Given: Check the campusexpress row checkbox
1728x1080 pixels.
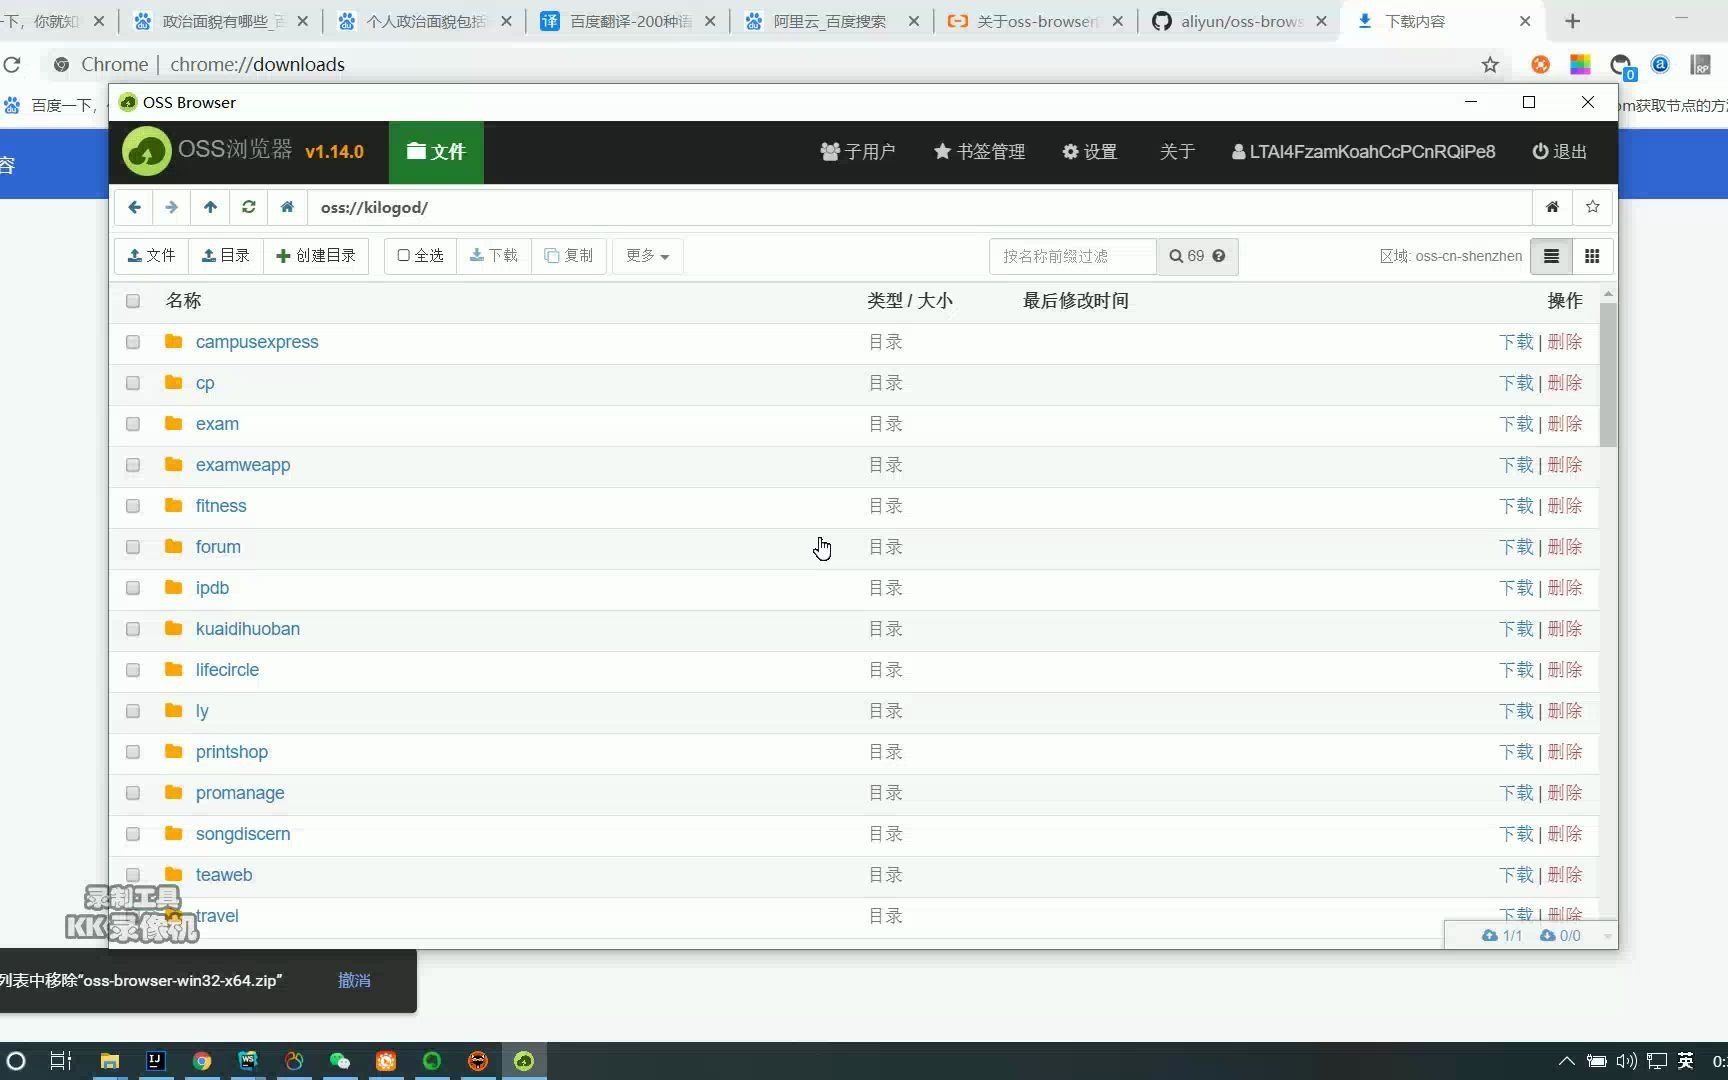Looking at the screenshot, I should 133,342.
